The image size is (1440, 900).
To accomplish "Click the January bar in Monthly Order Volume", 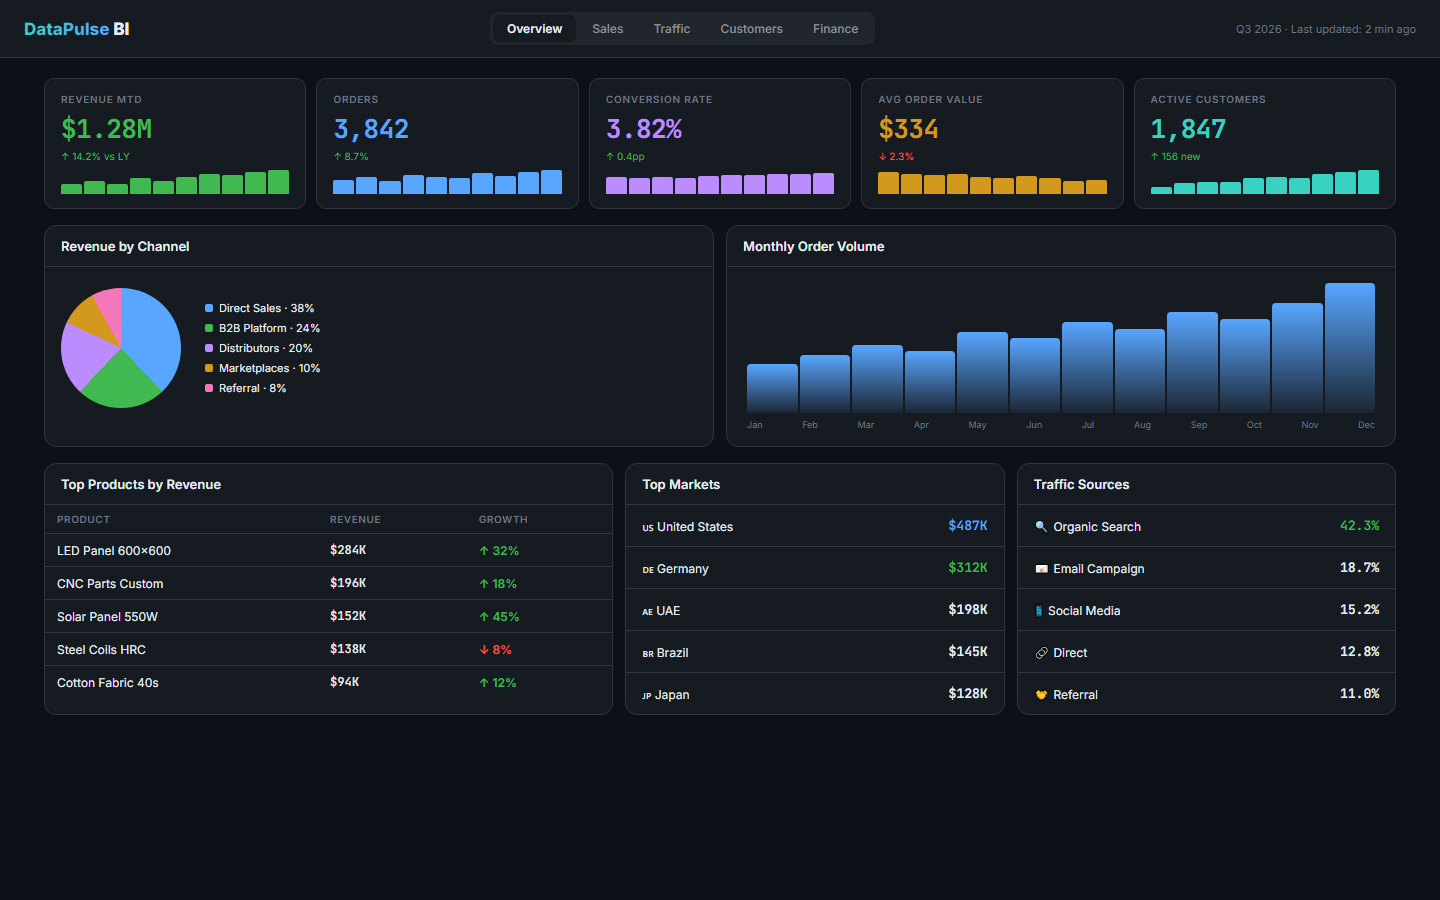I will point(772,388).
